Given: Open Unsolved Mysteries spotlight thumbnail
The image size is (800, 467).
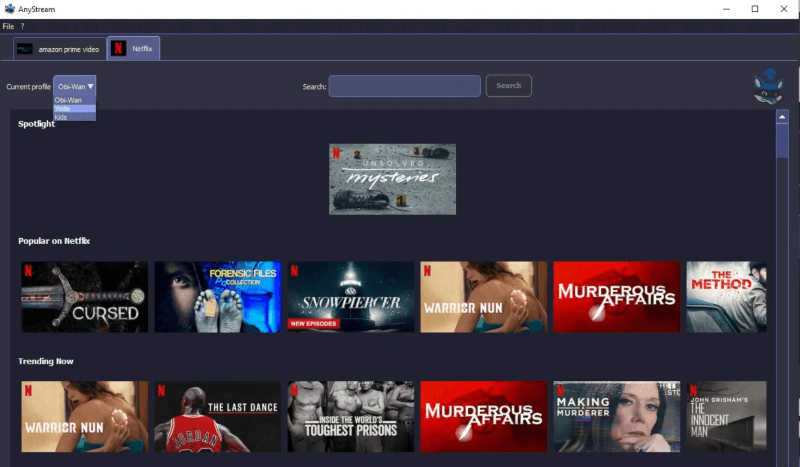Looking at the screenshot, I should click(392, 179).
